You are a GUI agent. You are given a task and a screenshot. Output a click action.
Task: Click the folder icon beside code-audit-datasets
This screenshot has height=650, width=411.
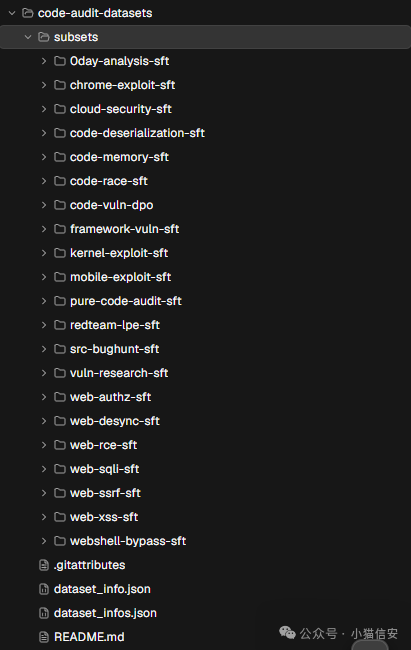(28, 13)
